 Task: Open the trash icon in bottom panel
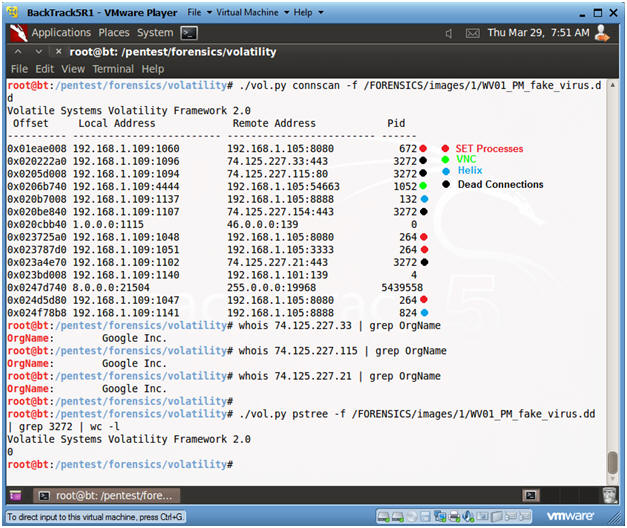click(610, 495)
